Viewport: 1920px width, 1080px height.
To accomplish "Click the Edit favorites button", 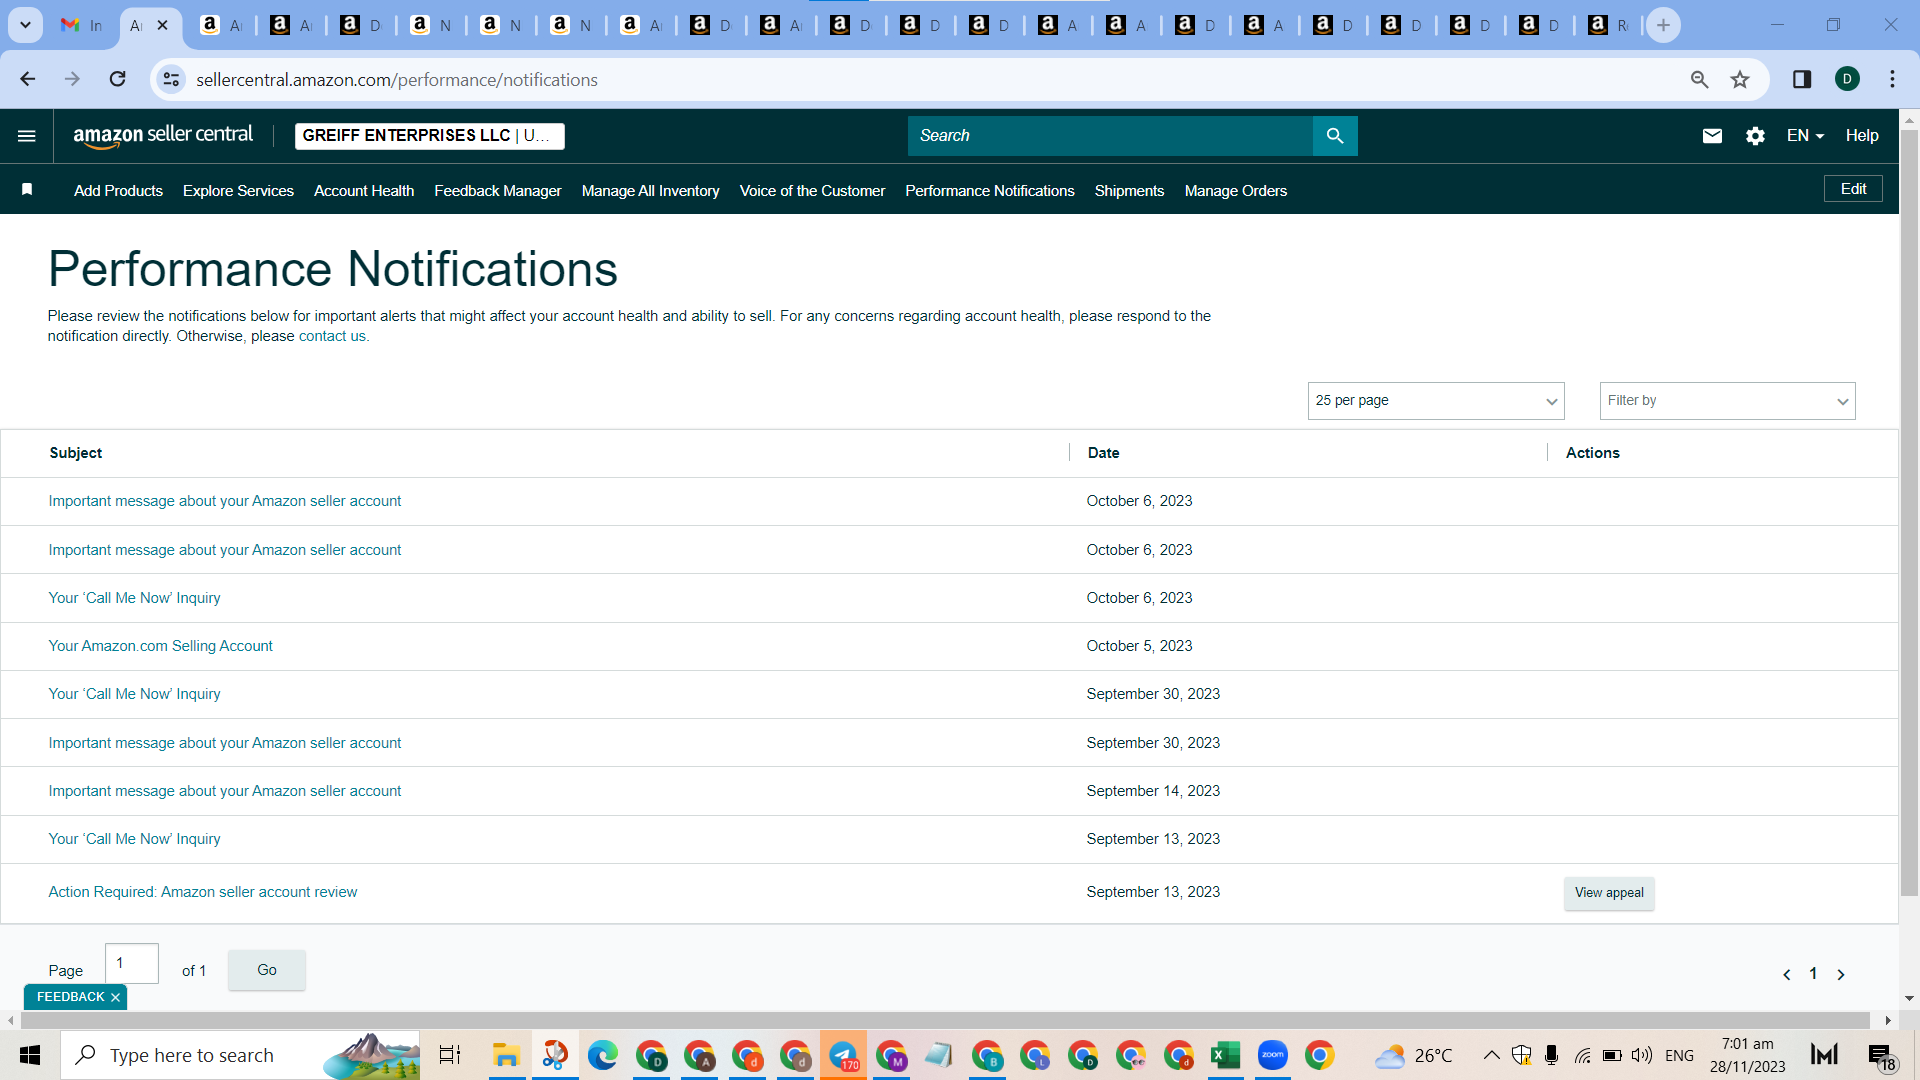I will click(1853, 189).
